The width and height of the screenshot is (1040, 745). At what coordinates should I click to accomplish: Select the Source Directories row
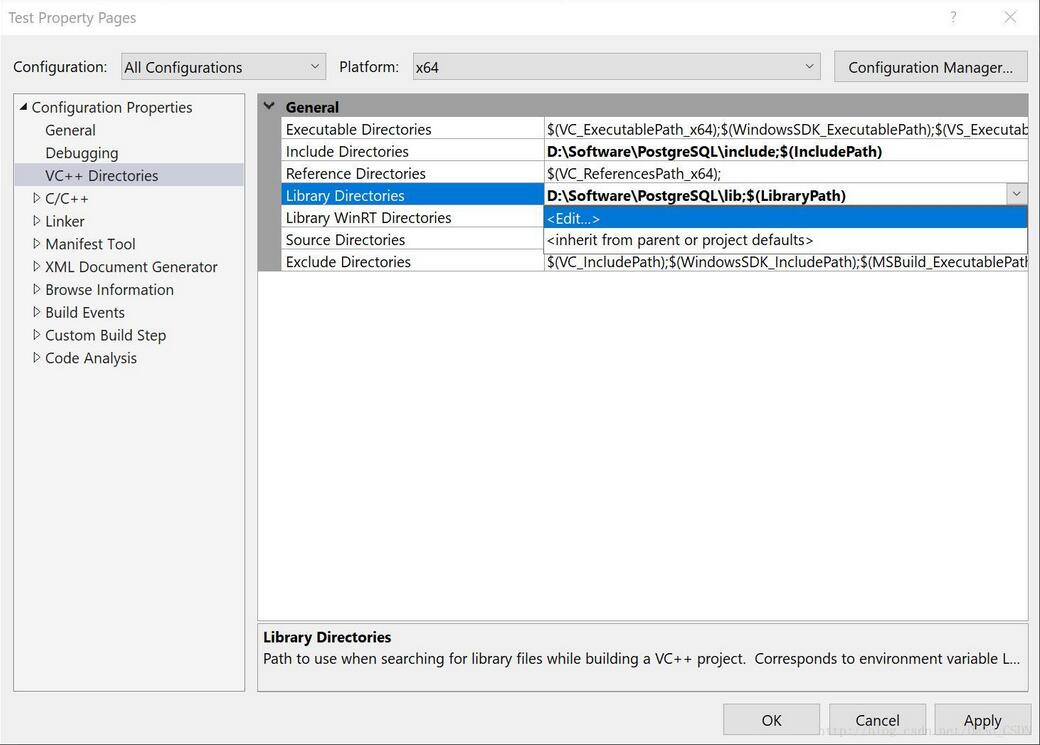[412, 239]
